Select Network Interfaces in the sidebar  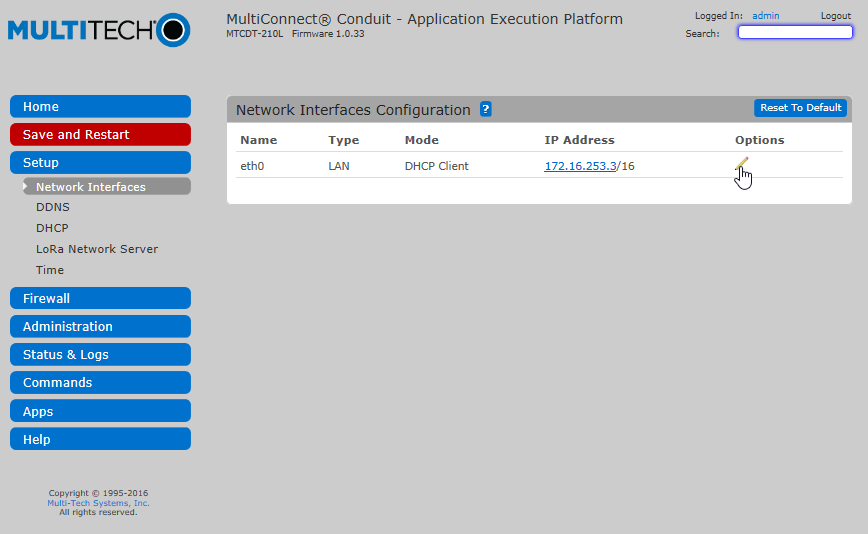(106, 186)
